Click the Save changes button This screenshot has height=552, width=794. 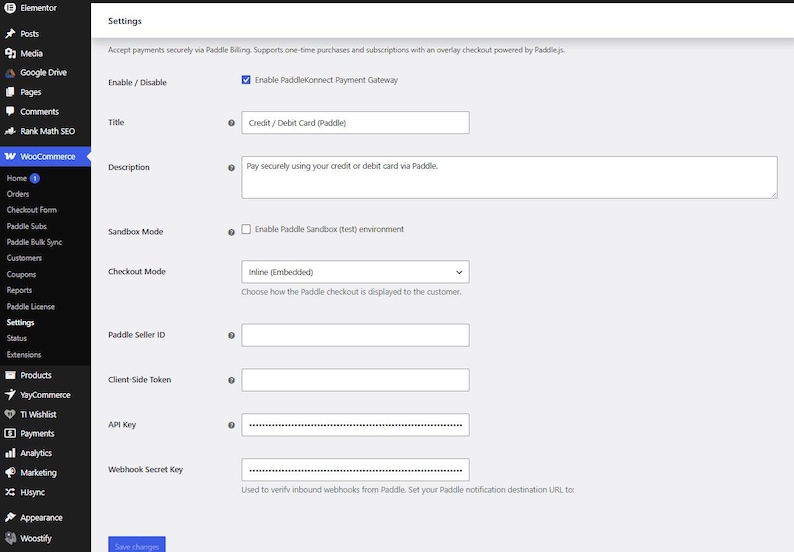pos(137,545)
